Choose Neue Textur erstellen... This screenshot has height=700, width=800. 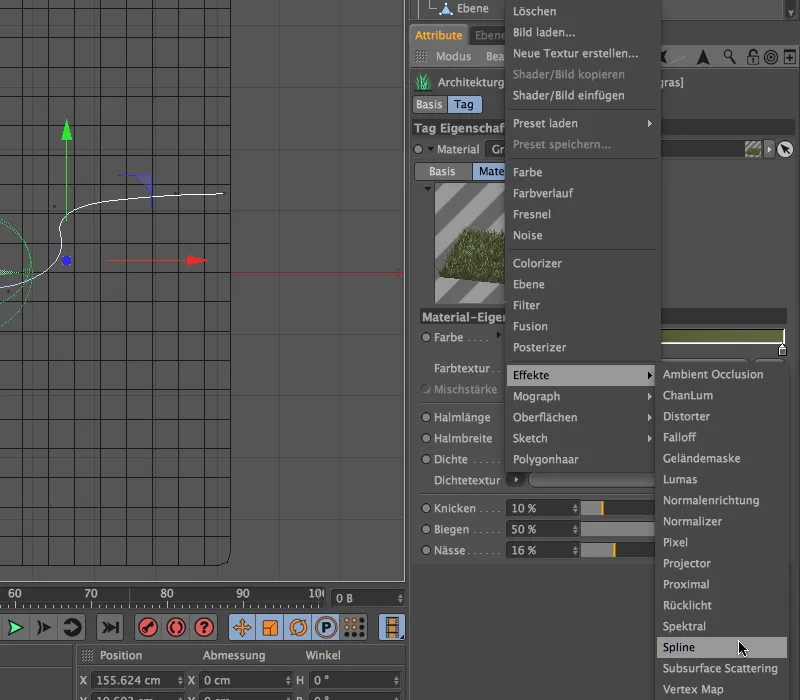click(x=582, y=53)
